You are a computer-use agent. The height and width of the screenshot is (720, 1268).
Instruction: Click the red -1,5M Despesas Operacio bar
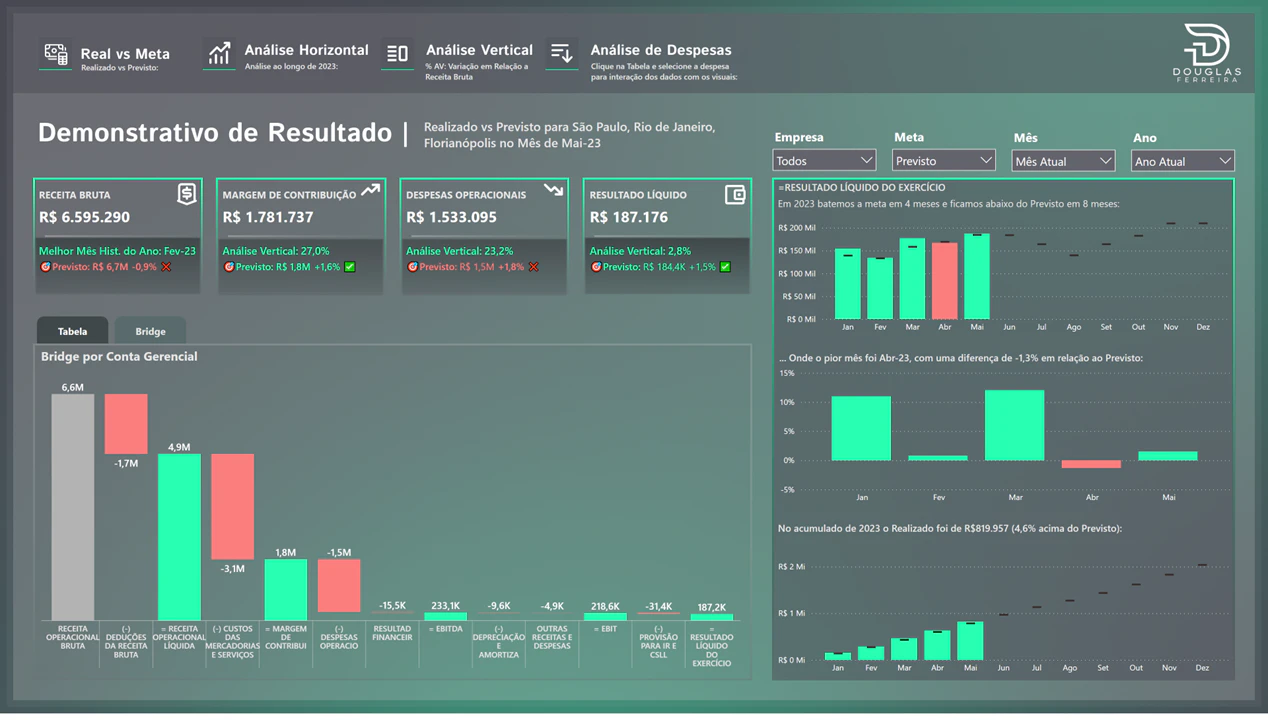click(339, 585)
